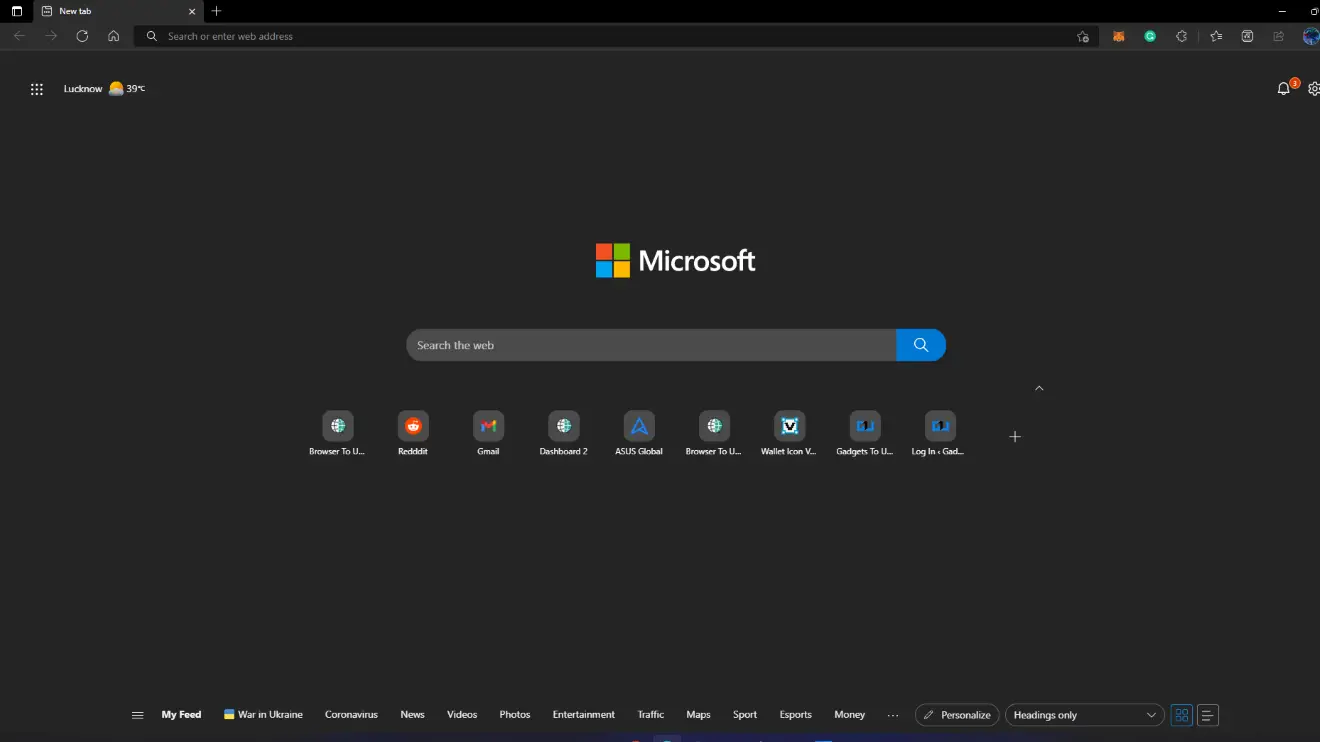Image resolution: width=1320 pixels, height=742 pixels.
Task: Click the 39°C temperature reading
Action: pos(136,89)
